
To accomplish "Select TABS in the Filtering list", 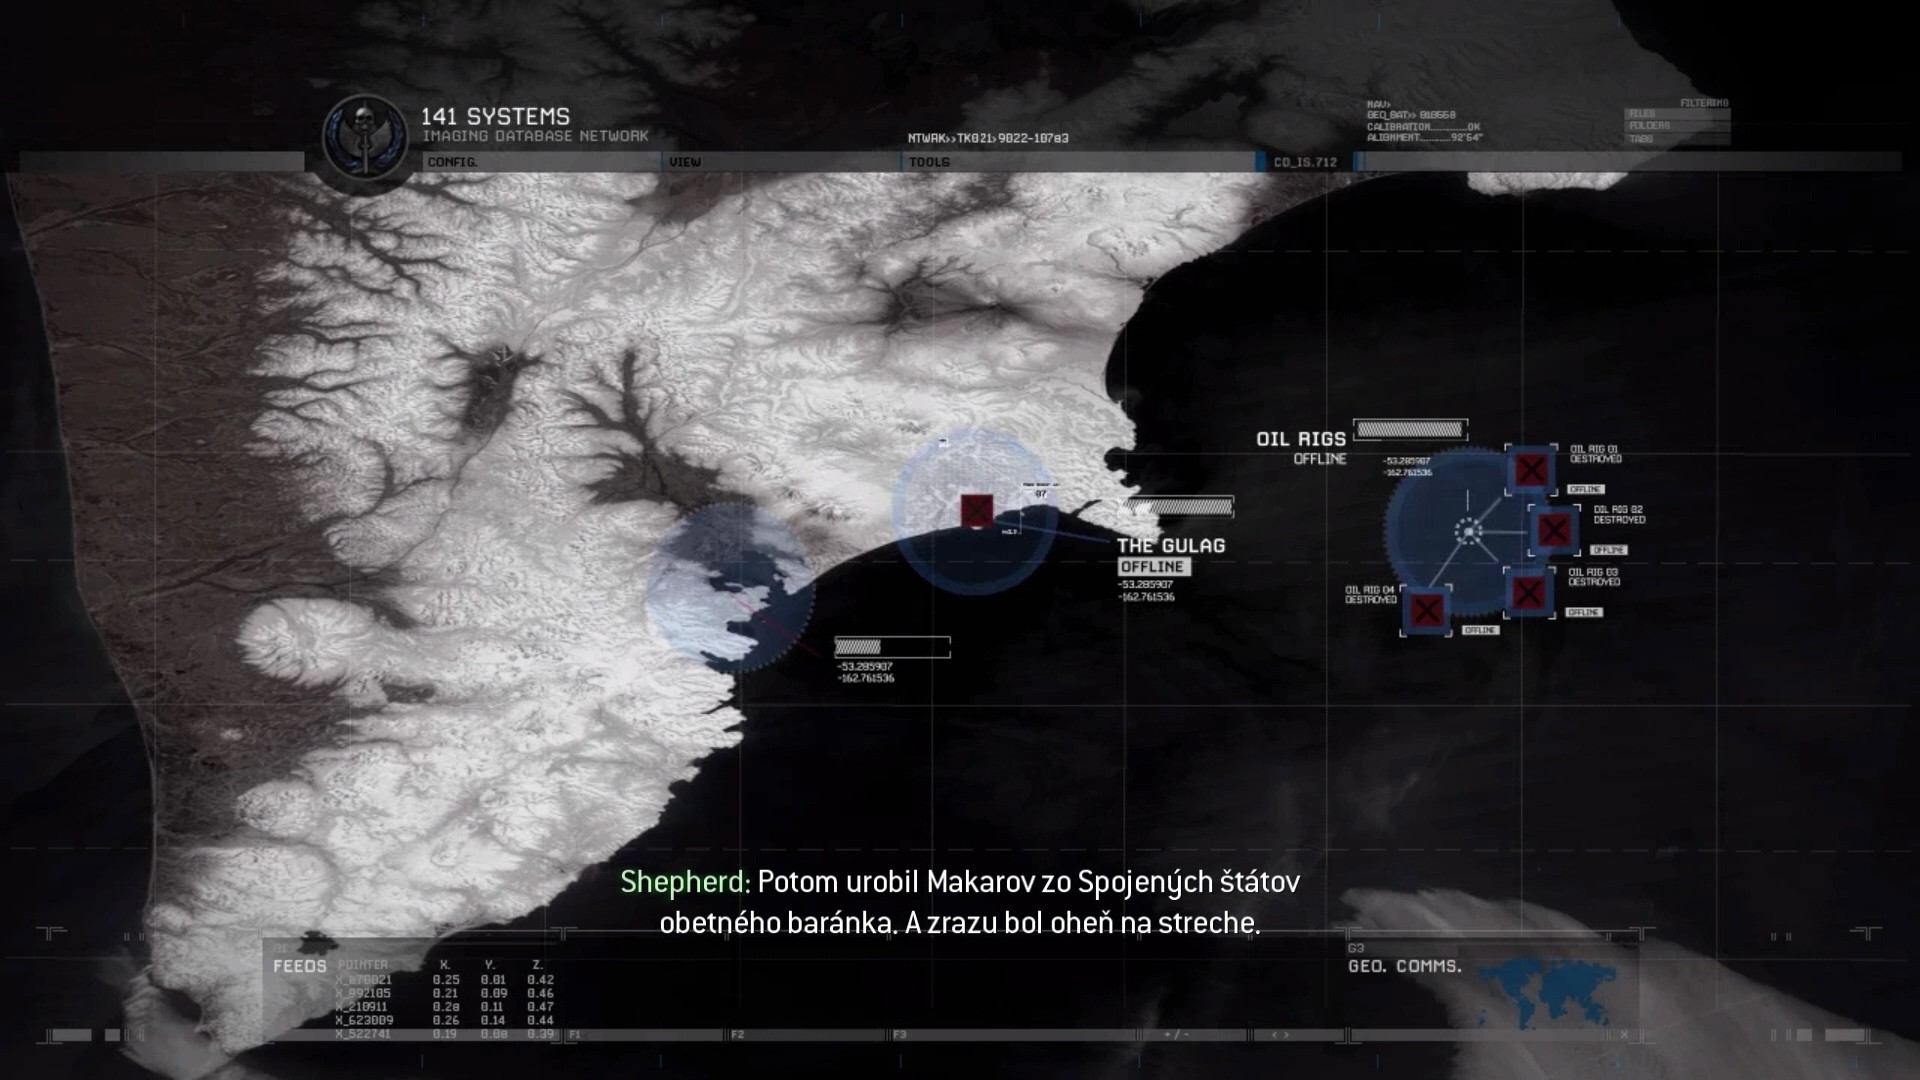I will pos(1678,139).
